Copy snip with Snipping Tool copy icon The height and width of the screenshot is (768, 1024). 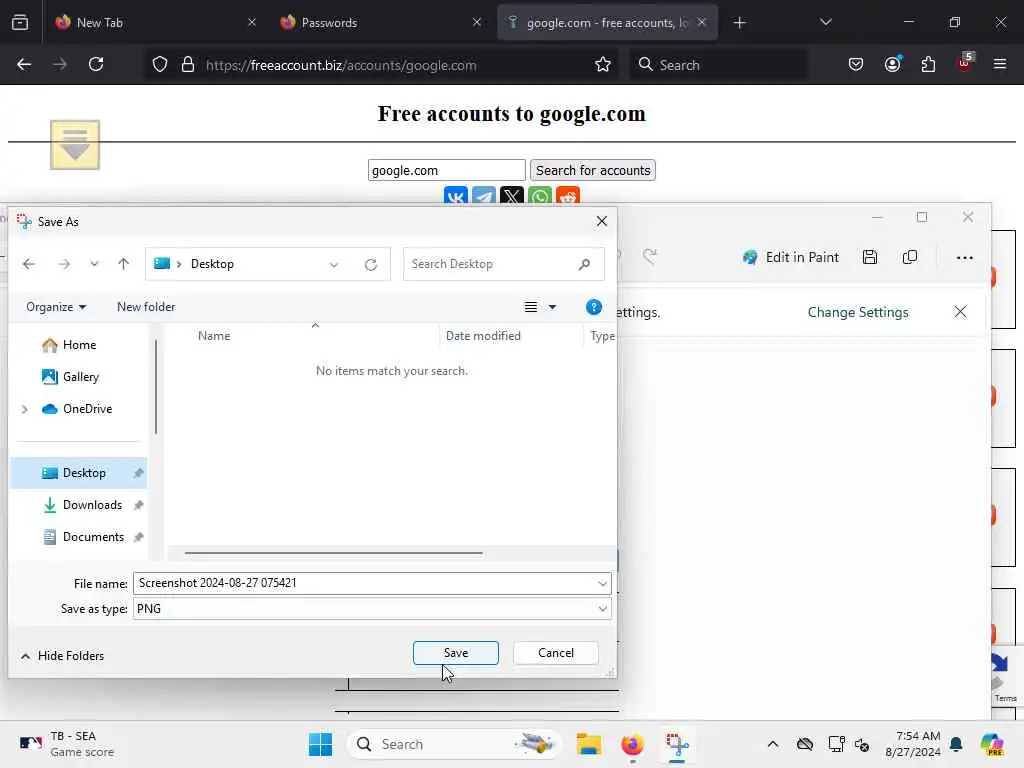(910, 257)
